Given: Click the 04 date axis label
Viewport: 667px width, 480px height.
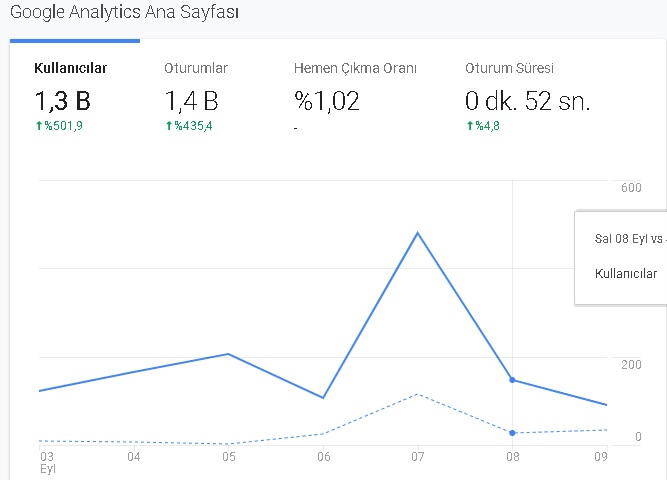Looking at the screenshot, I should (134, 457).
